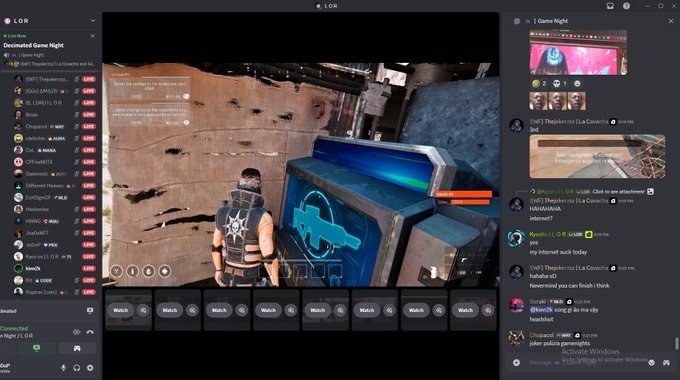Click the noise suppression waveform icon
Viewport: 680px width, 380px height.
click(x=76, y=332)
